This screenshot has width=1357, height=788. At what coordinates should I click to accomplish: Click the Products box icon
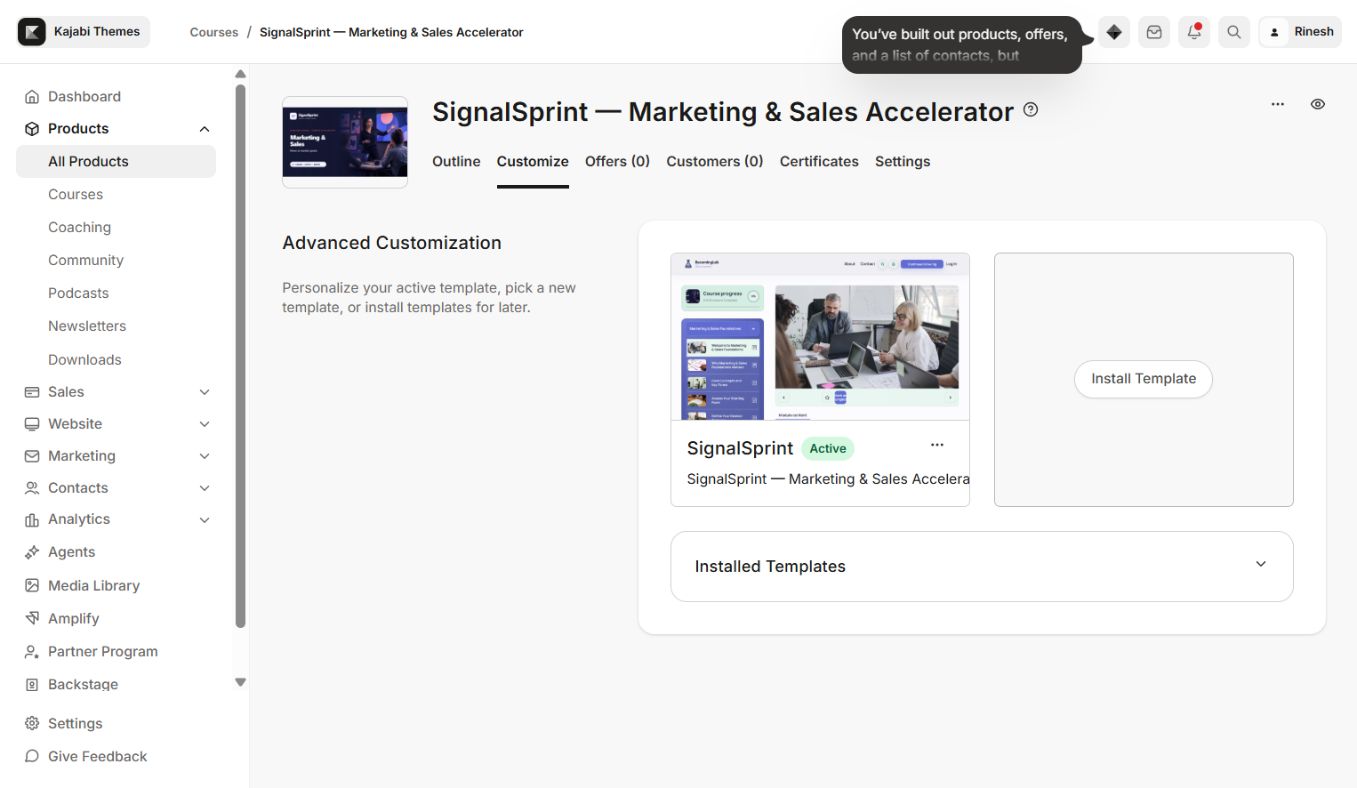tap(32, 129)
